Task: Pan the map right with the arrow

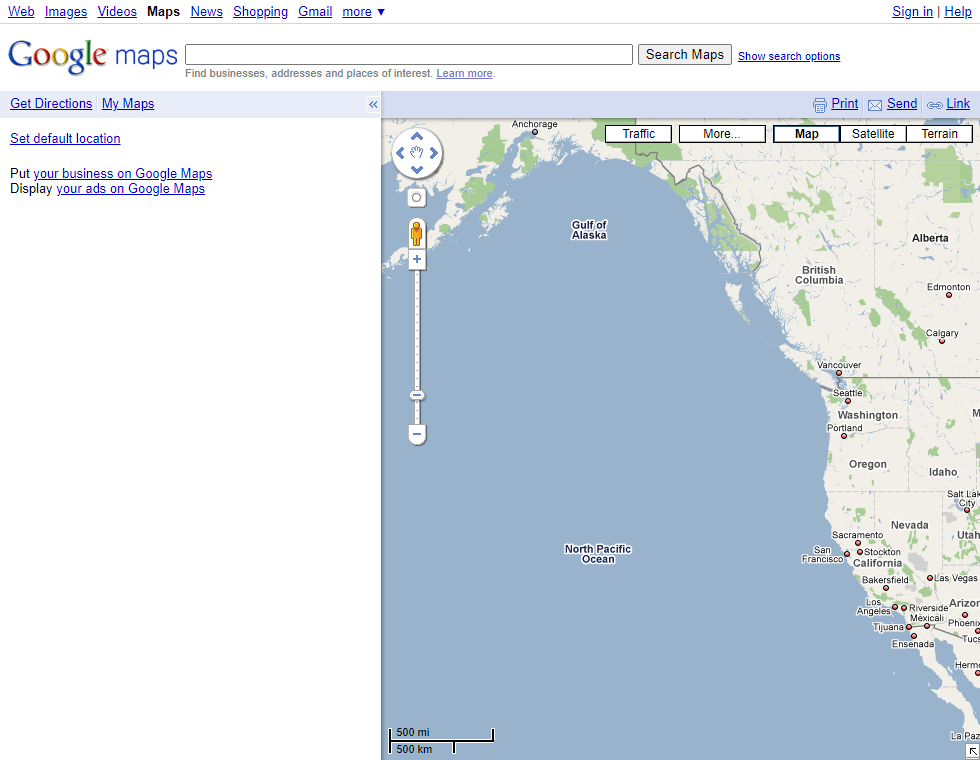Action: coord(434,153)
